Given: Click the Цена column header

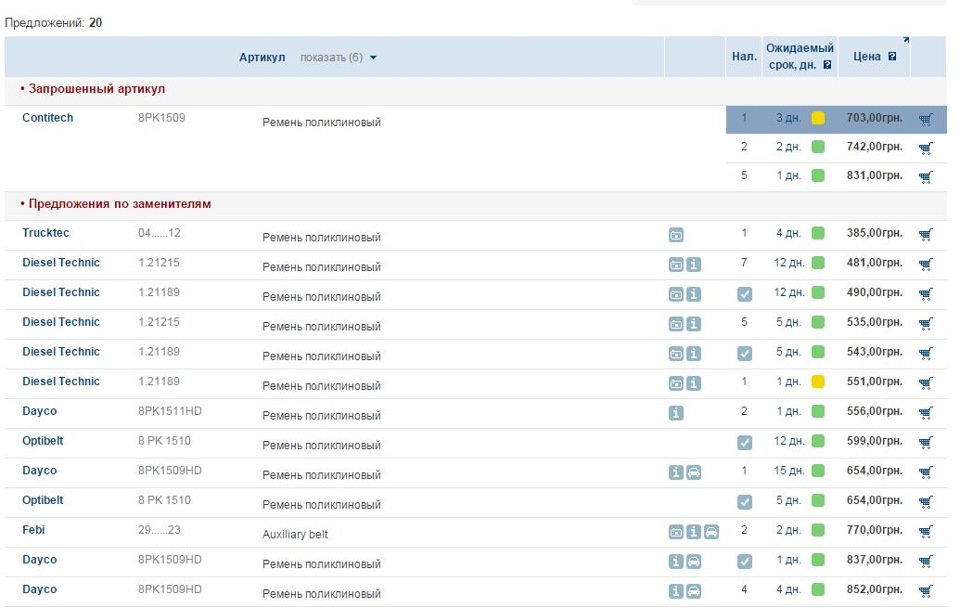Looking at the screenshot, I should pos(867,56).
